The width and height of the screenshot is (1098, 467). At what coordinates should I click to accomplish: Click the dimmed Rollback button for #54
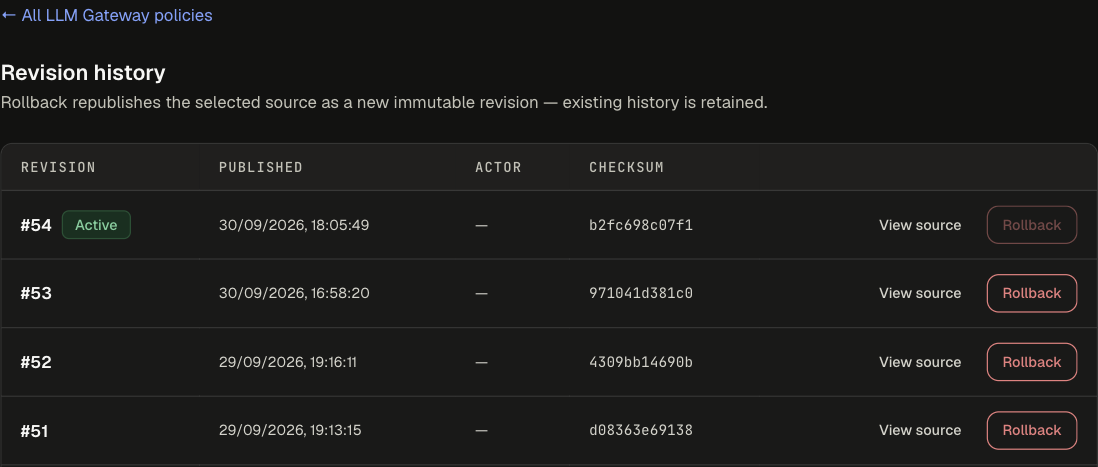1031,225
